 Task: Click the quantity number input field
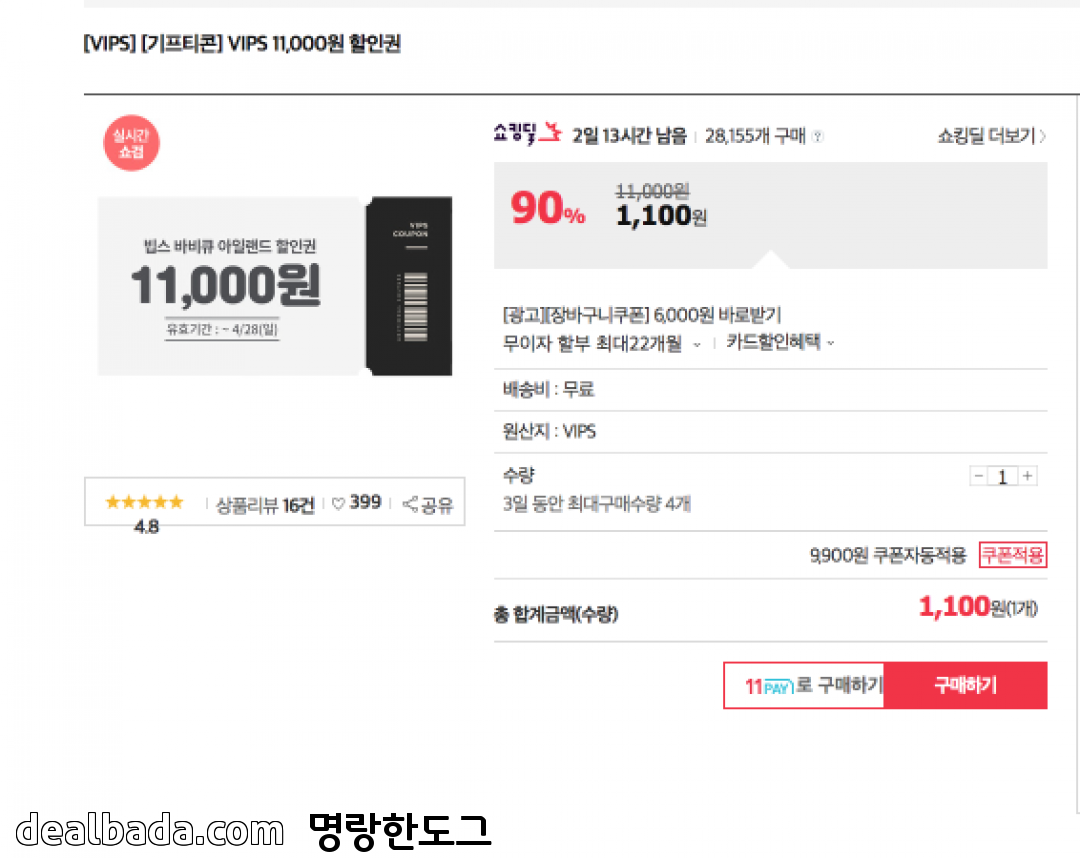pyautogui.click(x=1003, y=477)
